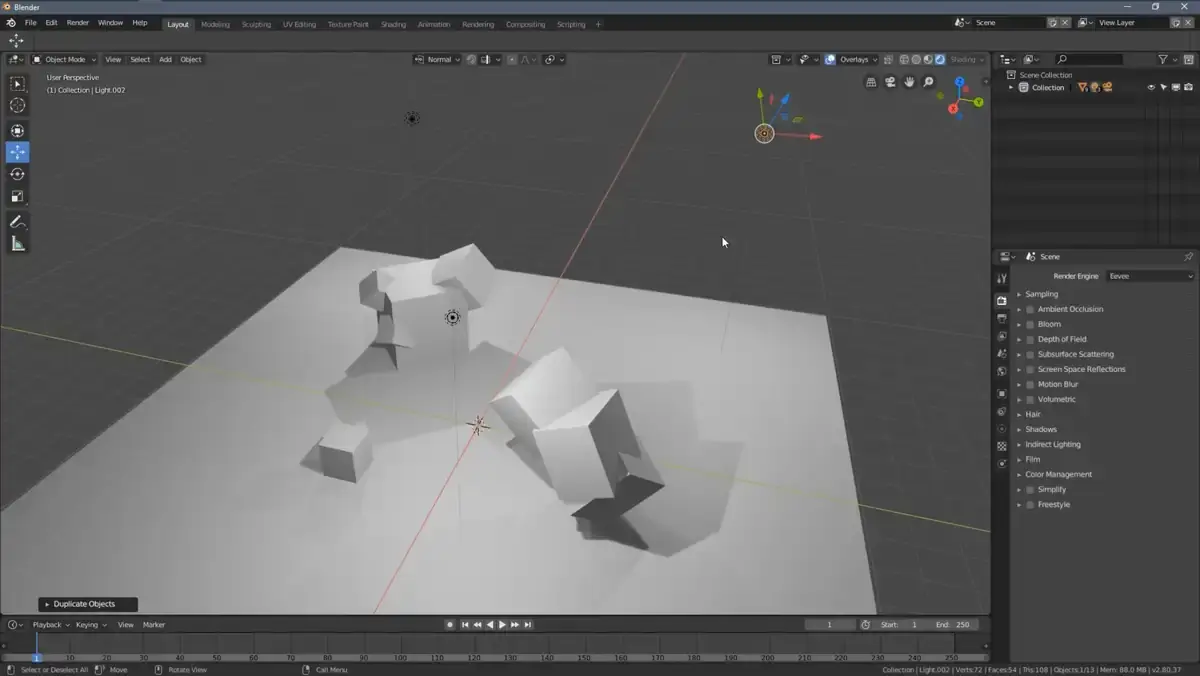
Task: Open the Render menu
Action: click(78, 23)
